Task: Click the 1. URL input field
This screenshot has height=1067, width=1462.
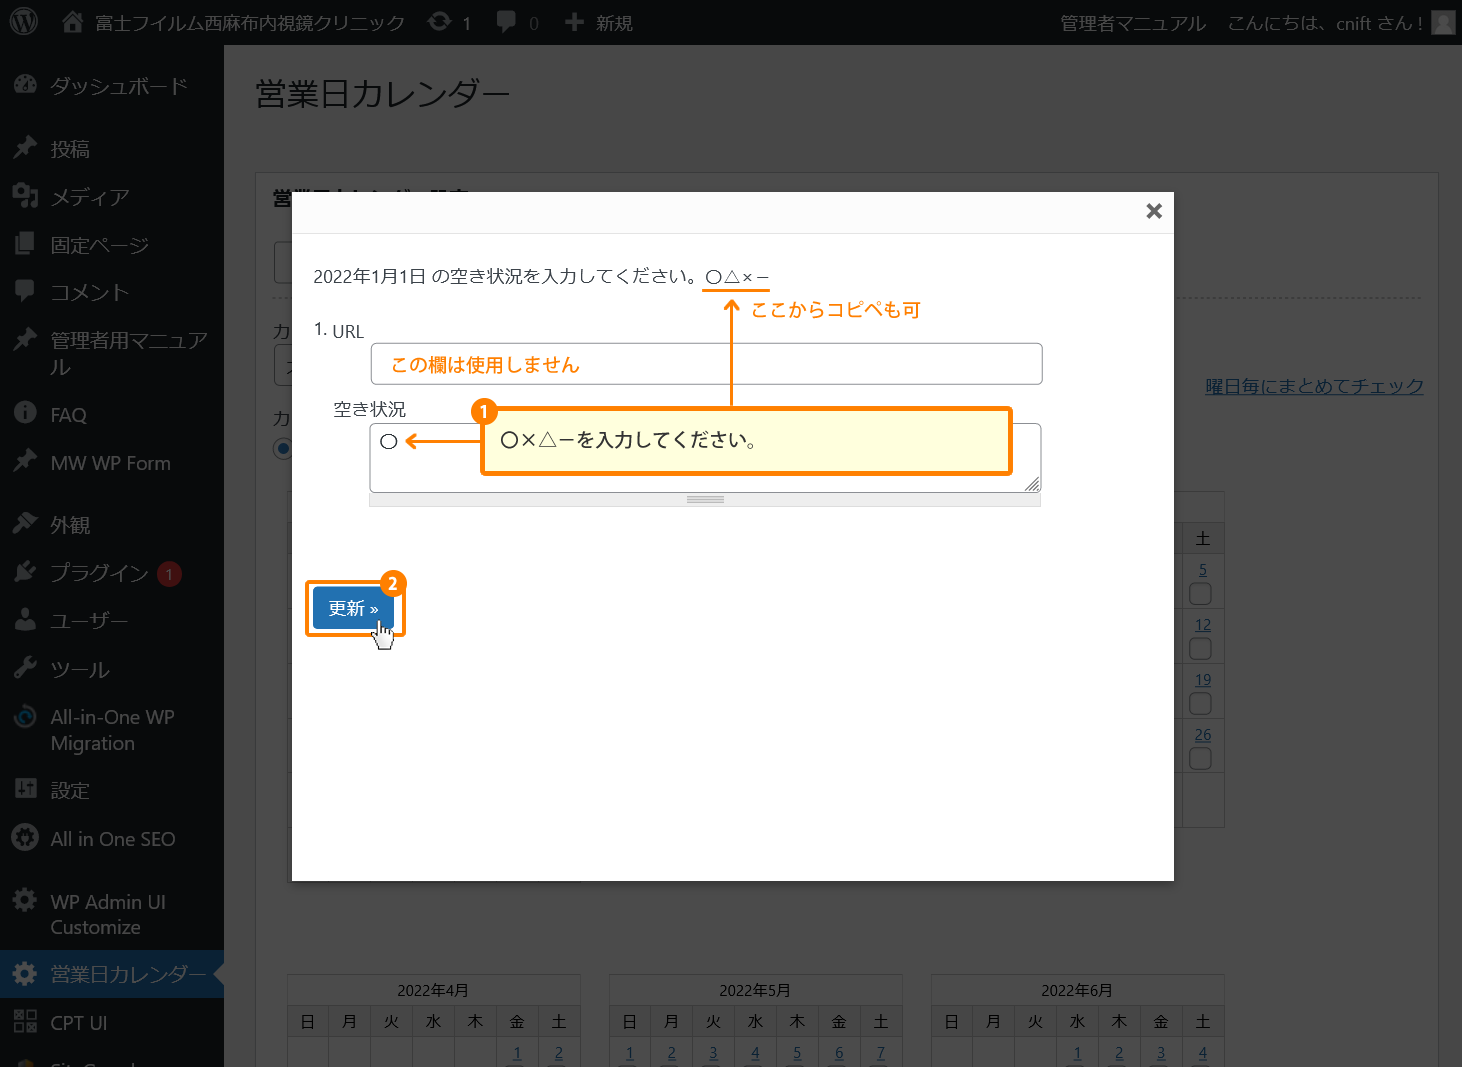Action: tap(706, 364)
